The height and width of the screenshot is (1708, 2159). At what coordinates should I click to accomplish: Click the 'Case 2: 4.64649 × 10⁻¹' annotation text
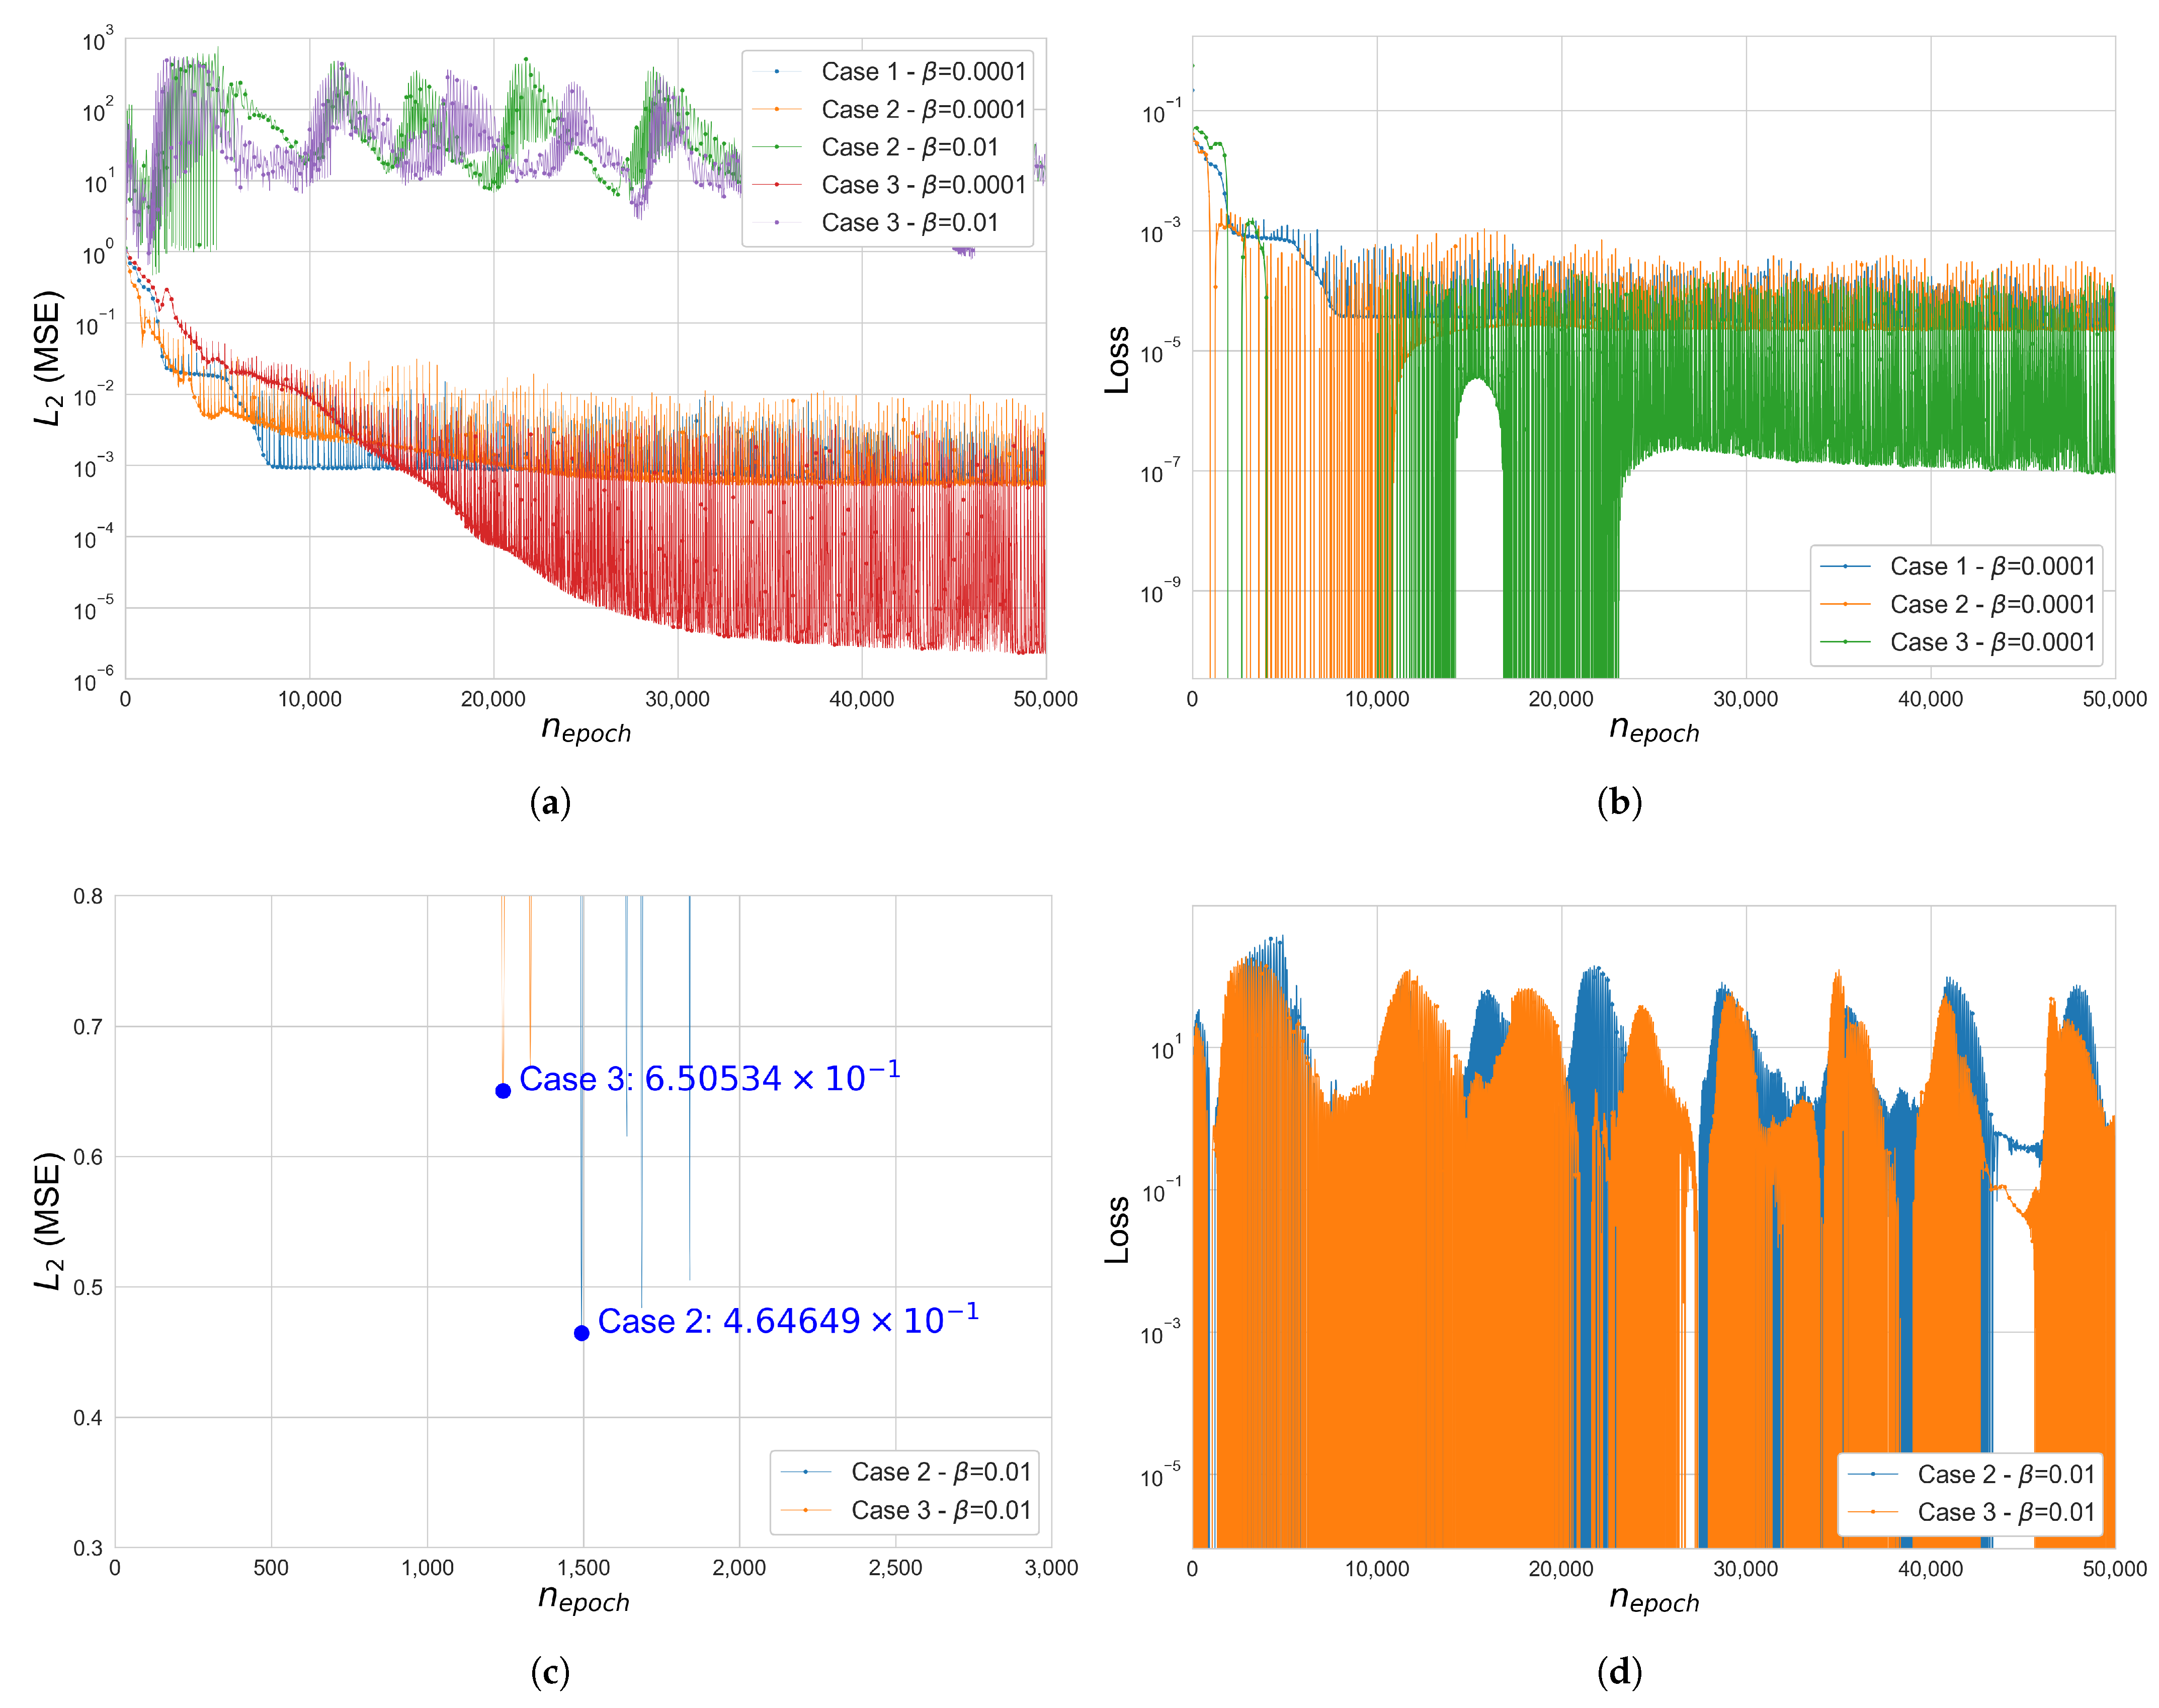[x=788, y=1321]
